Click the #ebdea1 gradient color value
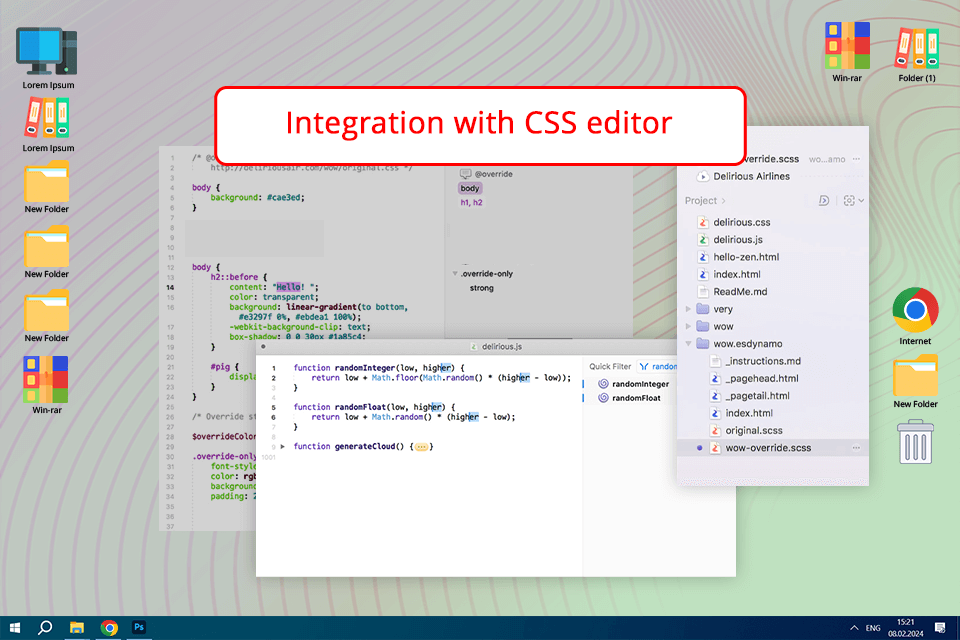The image size is (960, 640). [314, 317]
